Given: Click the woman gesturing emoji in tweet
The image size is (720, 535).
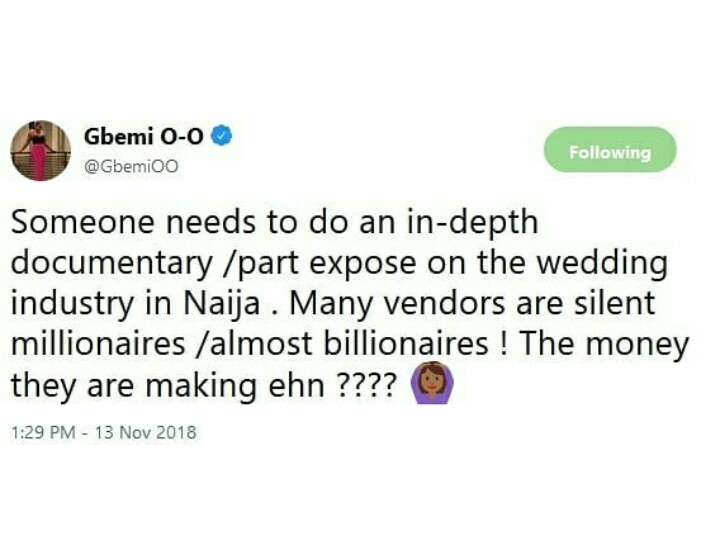Looking at the screenshot, I should tap(433, 386).
